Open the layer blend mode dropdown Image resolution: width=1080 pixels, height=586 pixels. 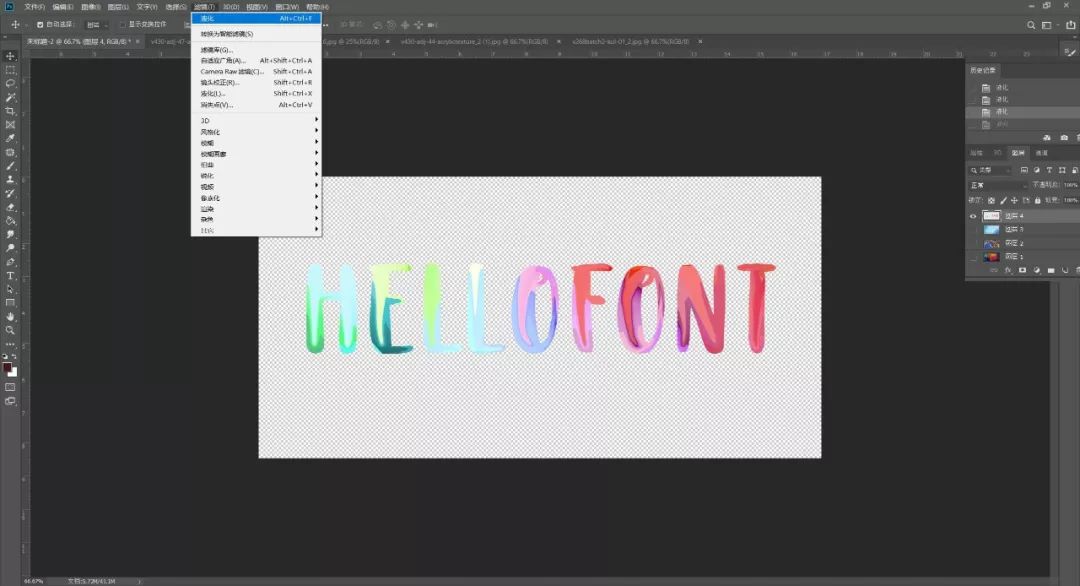pos(997,185)
